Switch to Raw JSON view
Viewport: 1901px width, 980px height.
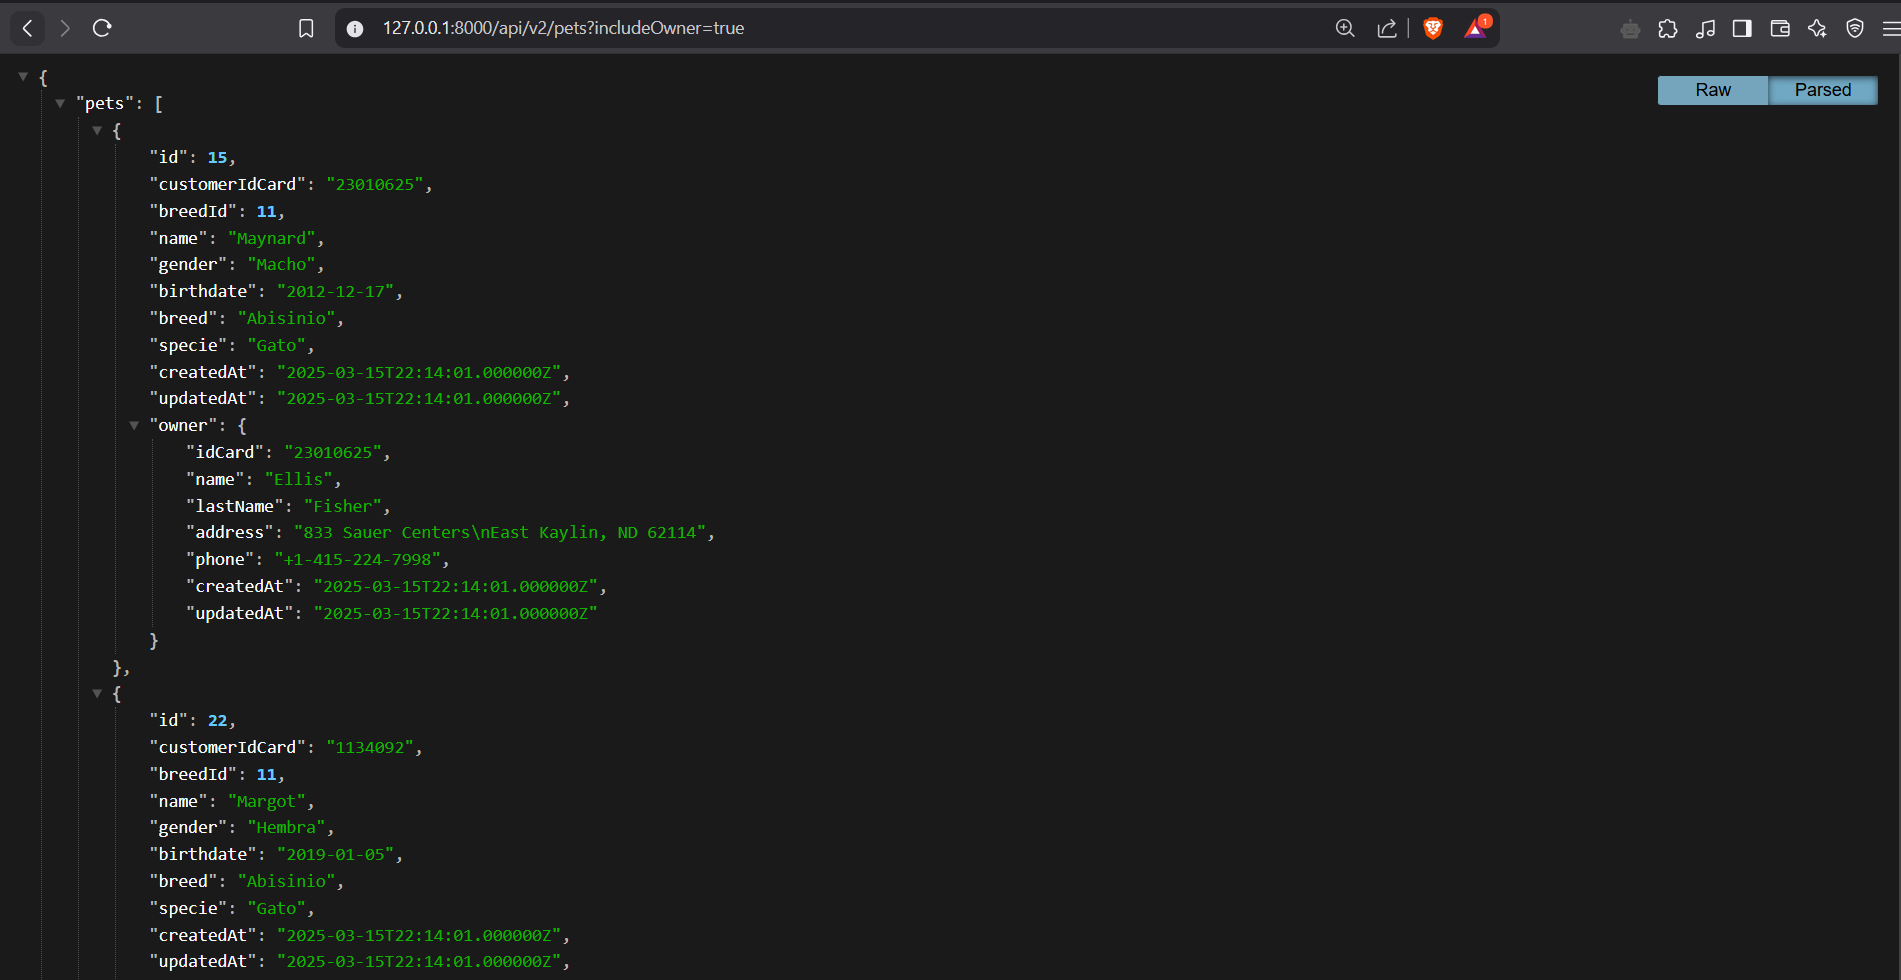1712,90
